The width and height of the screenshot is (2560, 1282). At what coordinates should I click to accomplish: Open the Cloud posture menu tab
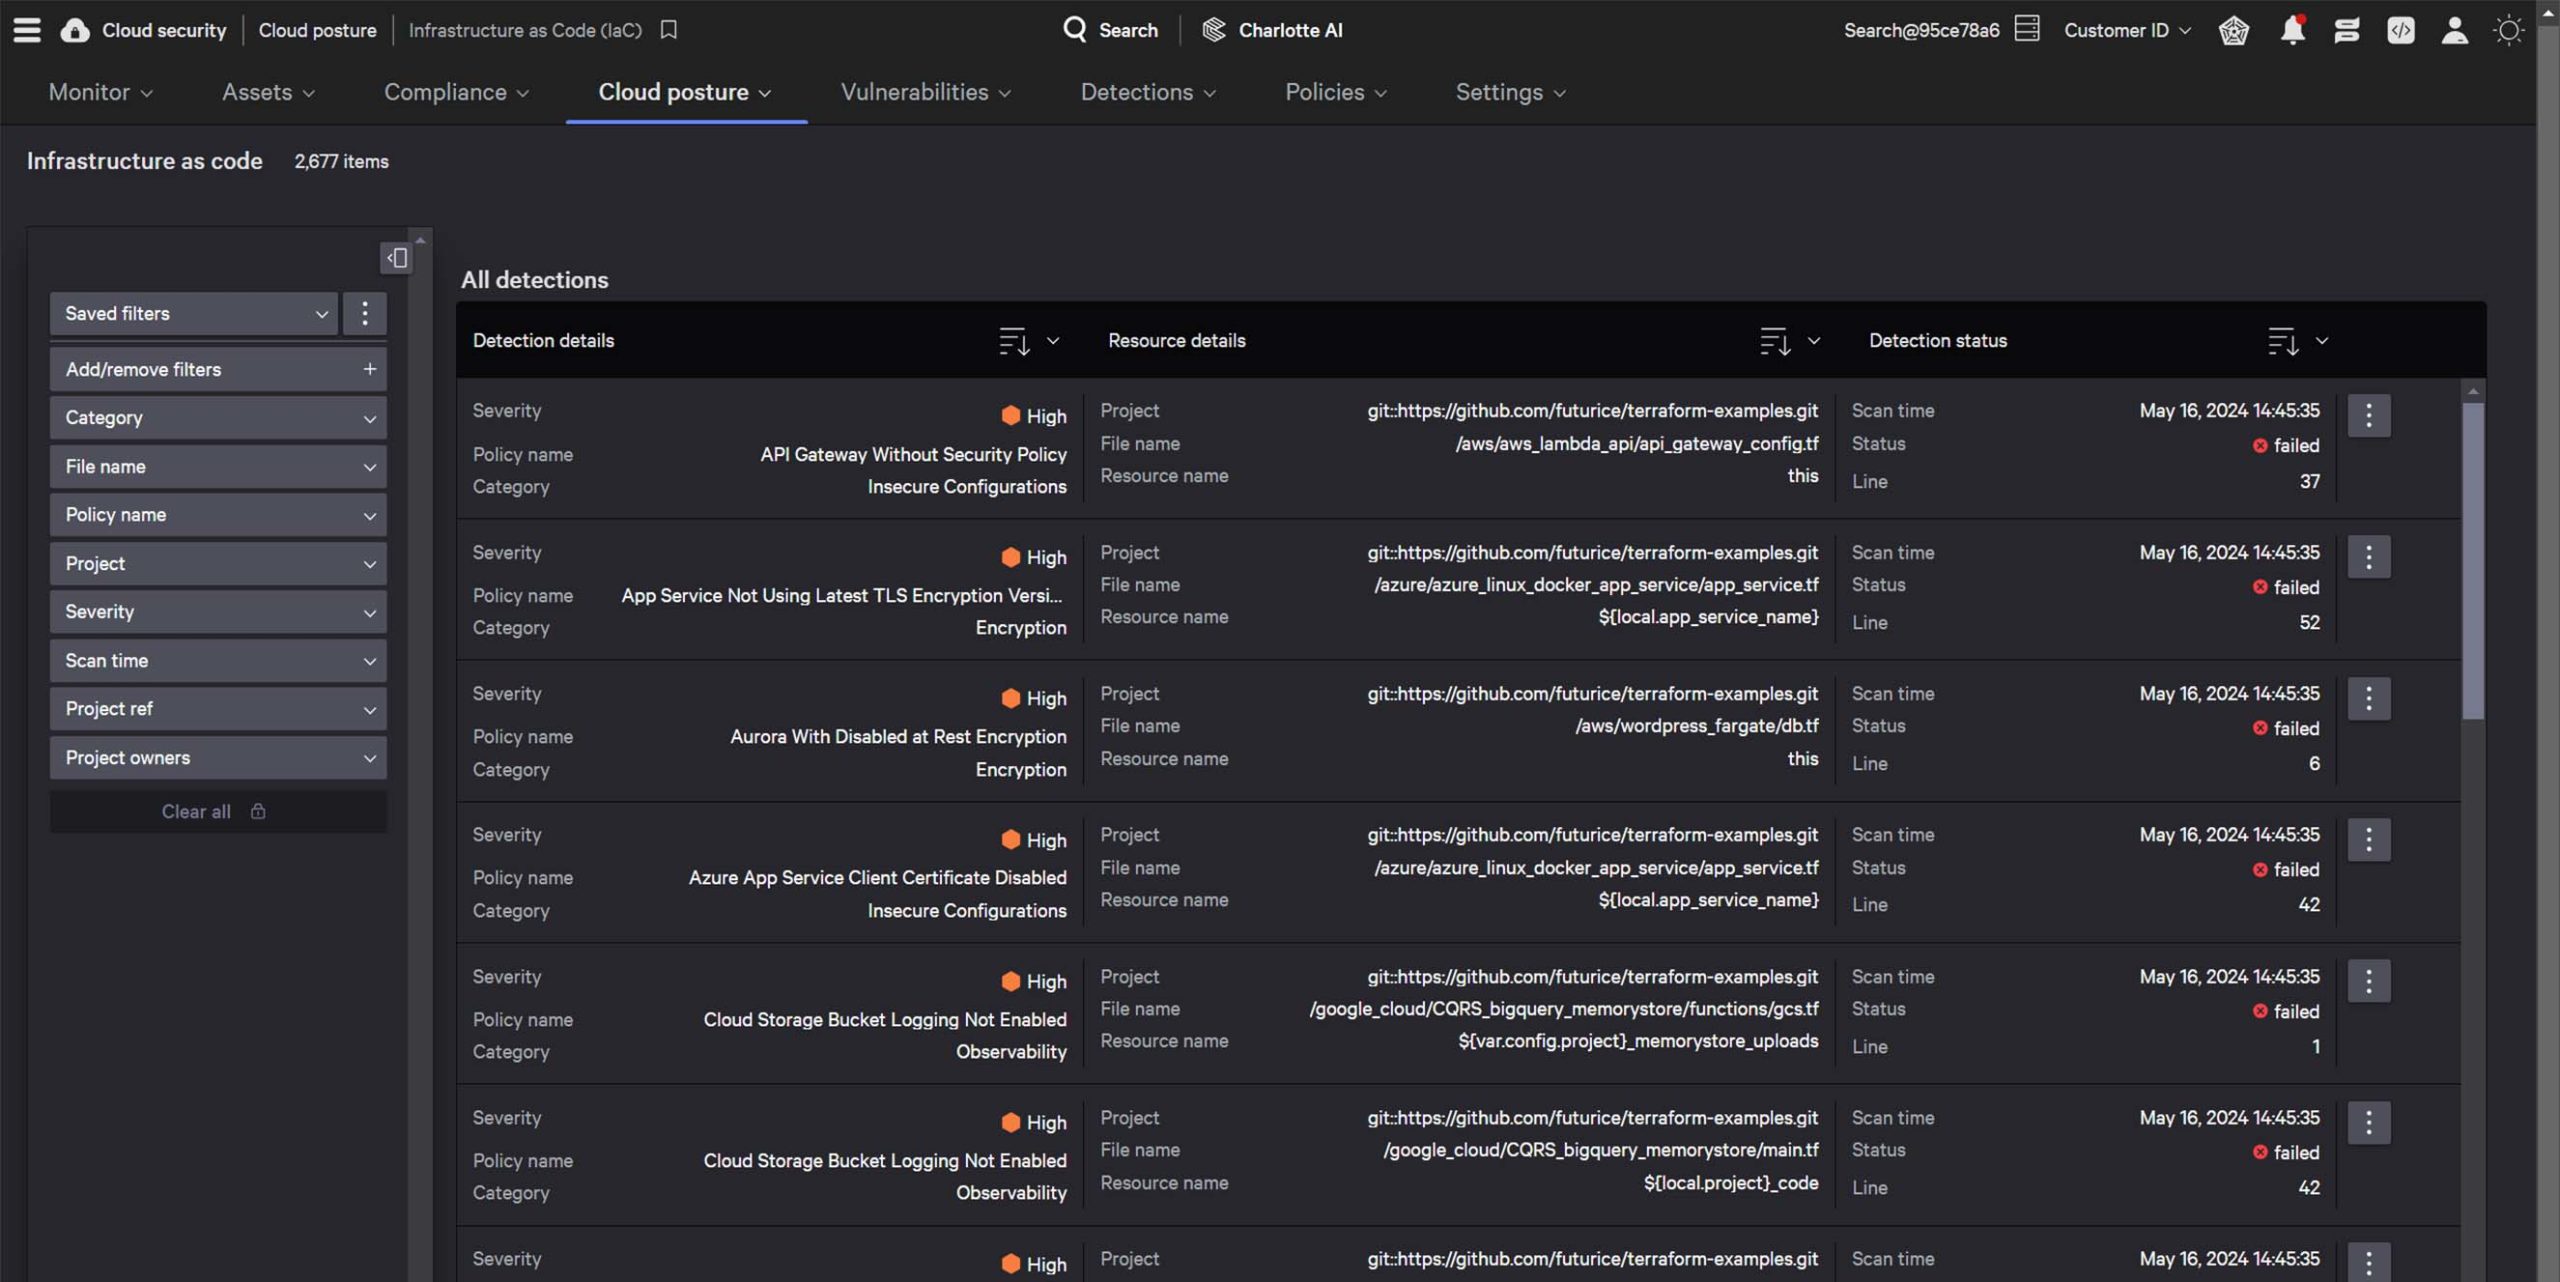point(685,92)
